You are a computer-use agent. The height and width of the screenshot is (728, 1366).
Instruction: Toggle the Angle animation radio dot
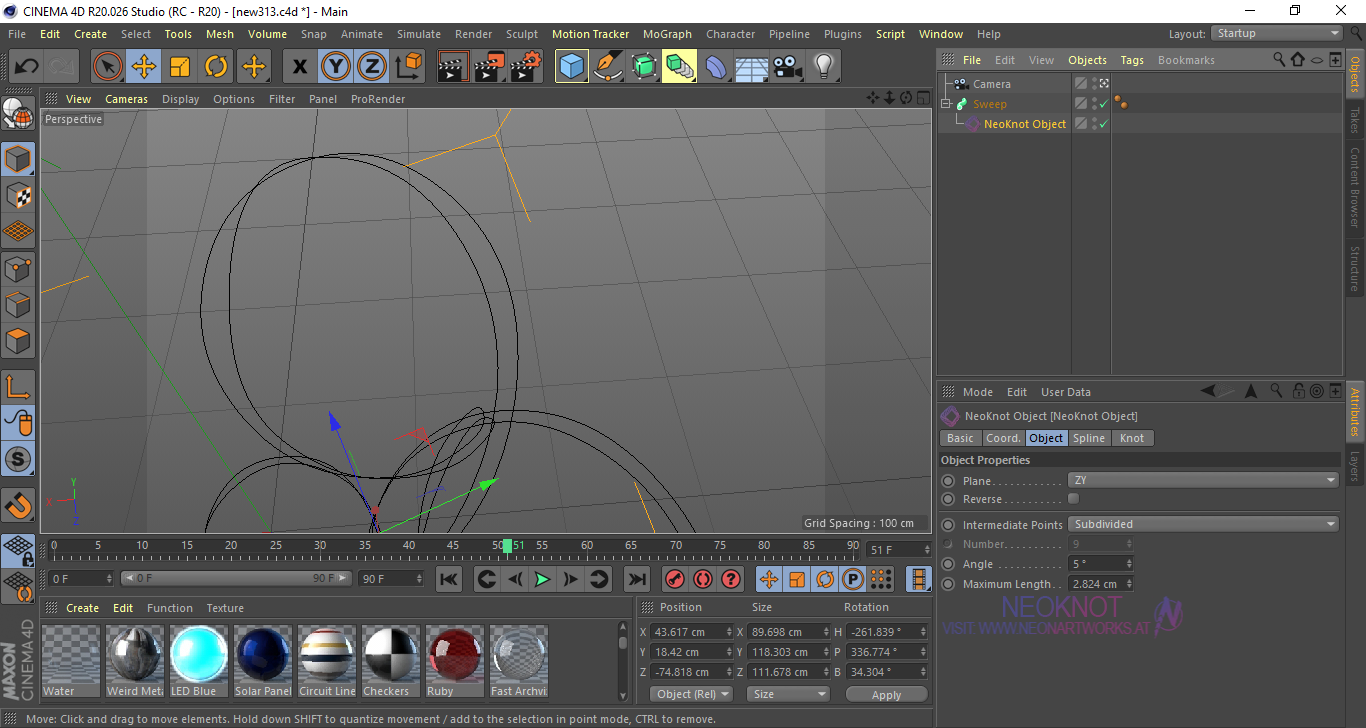(948, 564)
